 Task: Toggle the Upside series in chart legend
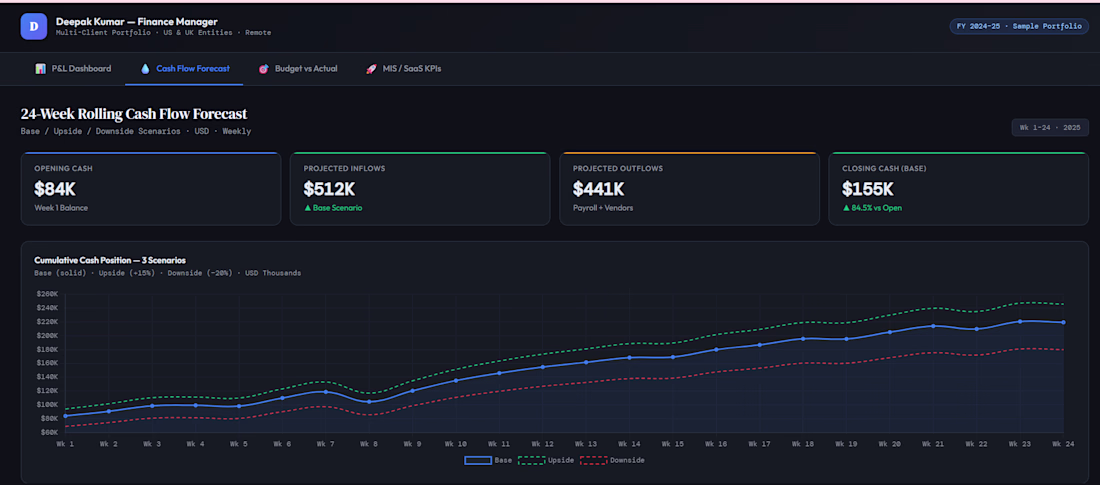point(546,460)
